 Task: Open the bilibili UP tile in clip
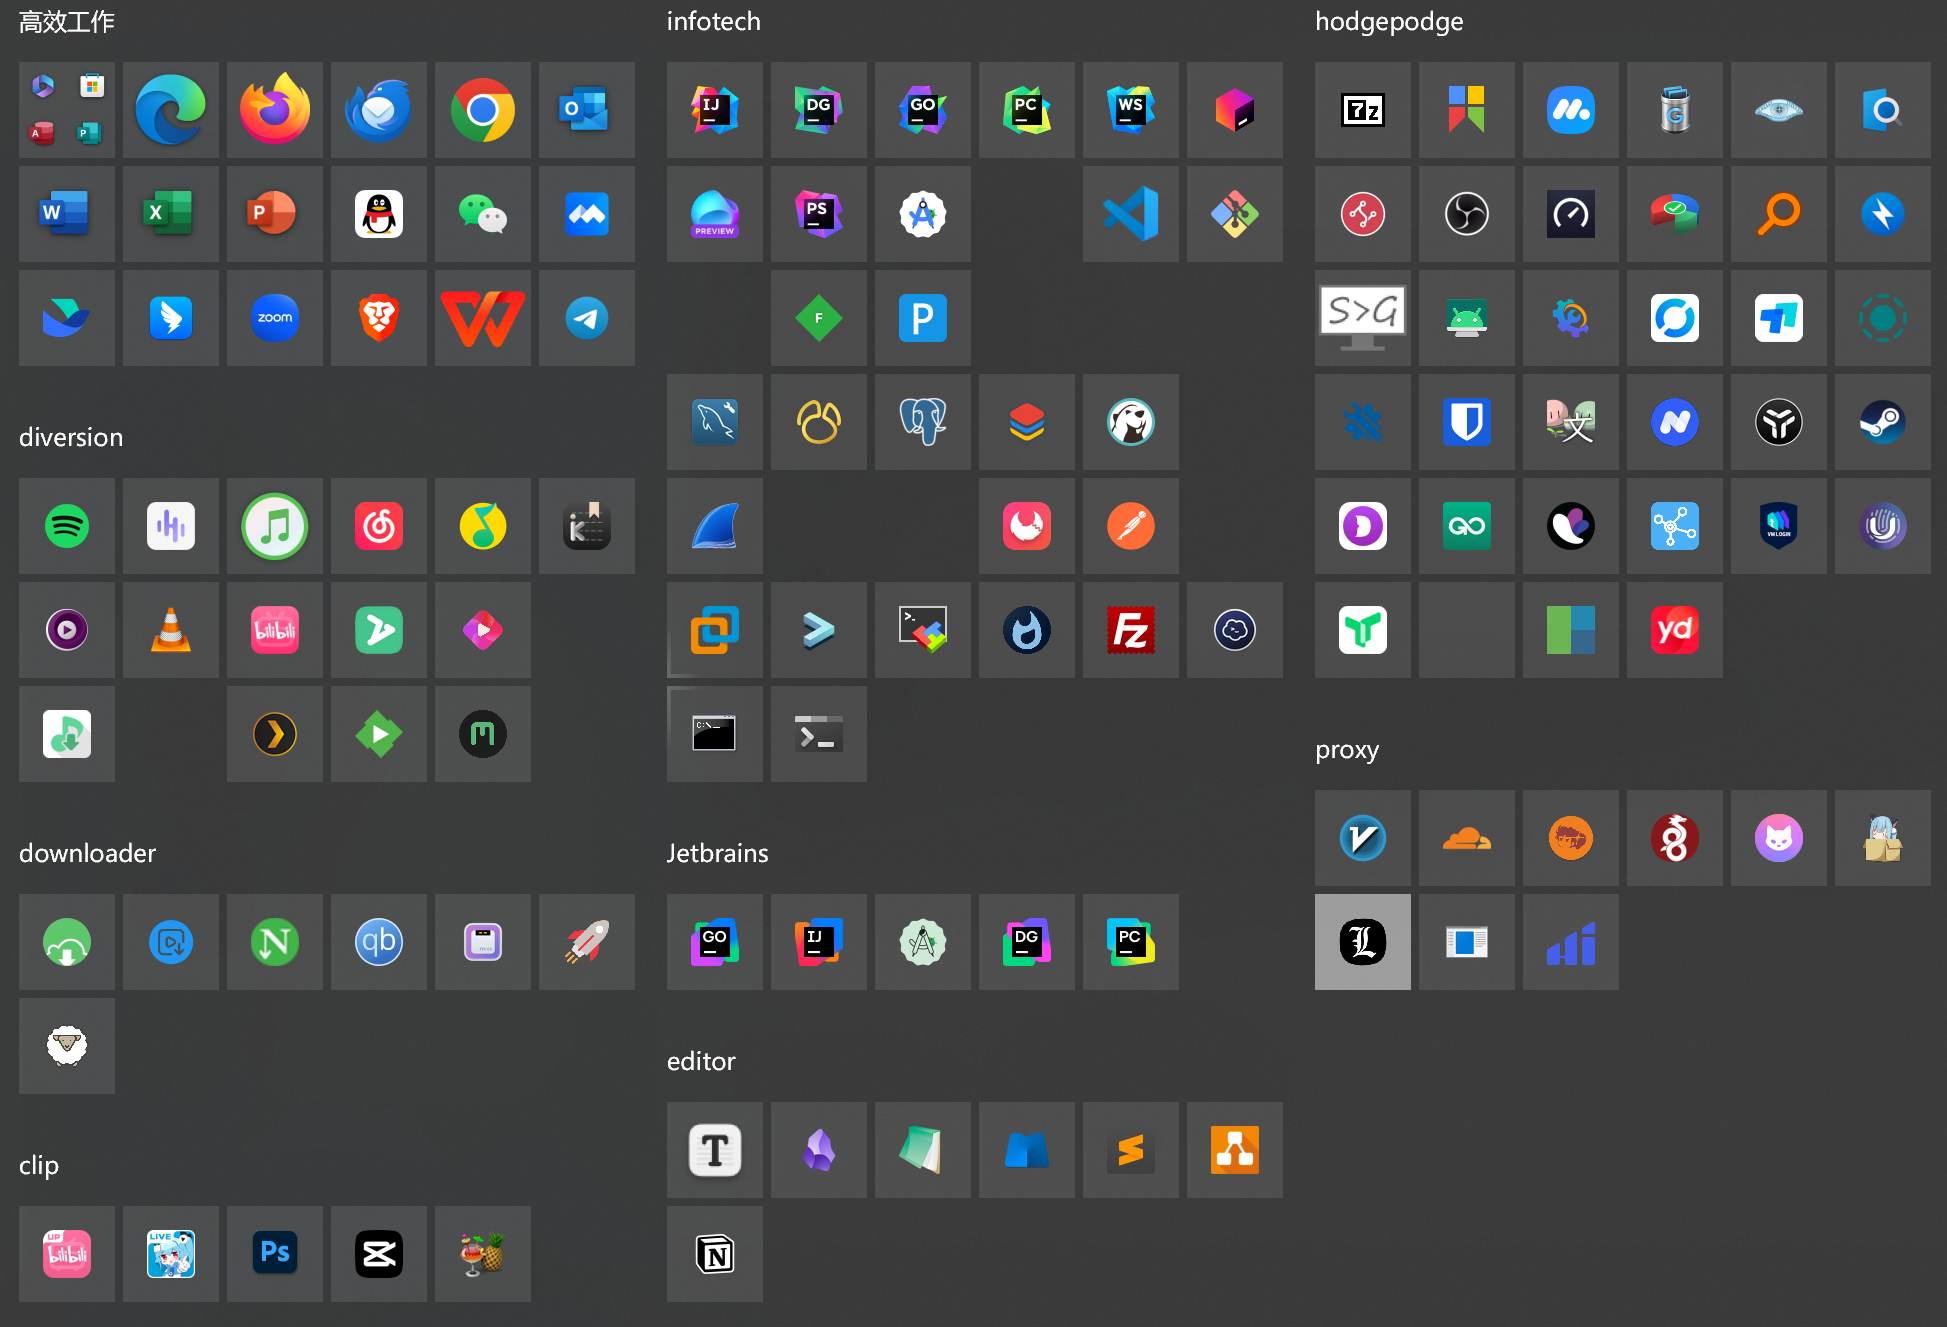click(x=67, y=1254)
